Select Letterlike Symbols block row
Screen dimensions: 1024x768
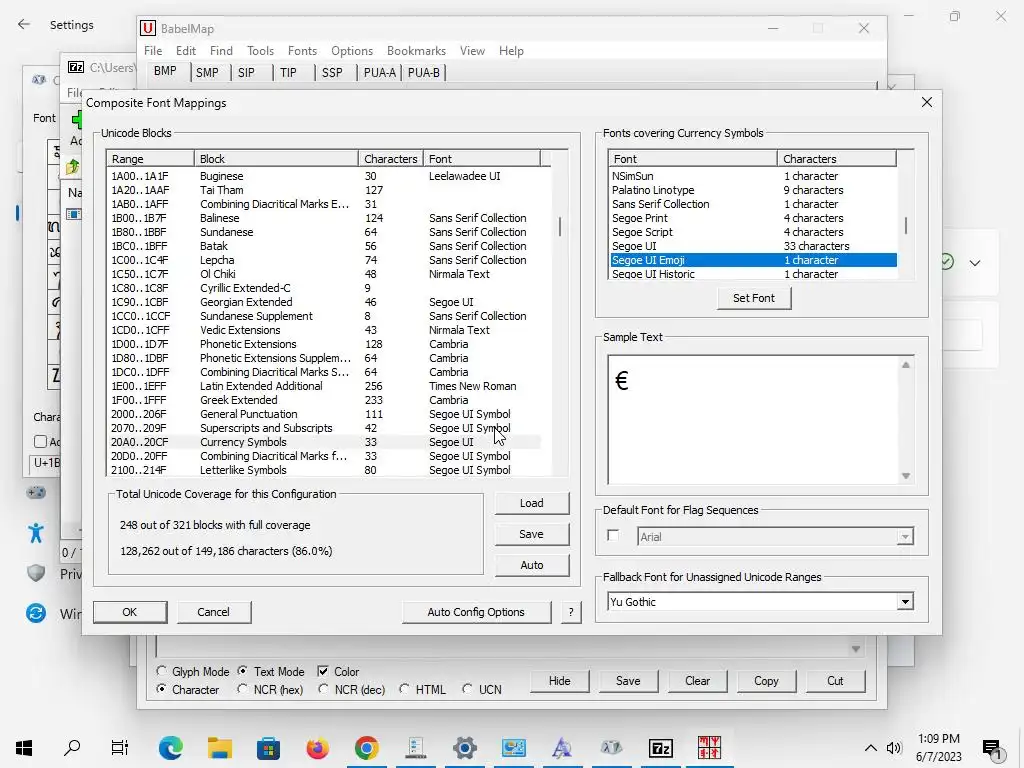click(324, 470)
